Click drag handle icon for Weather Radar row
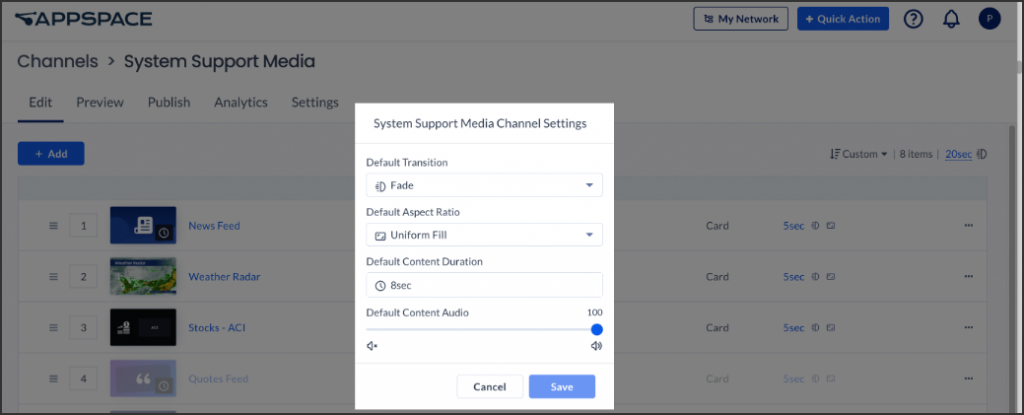 tap(54, 276)
